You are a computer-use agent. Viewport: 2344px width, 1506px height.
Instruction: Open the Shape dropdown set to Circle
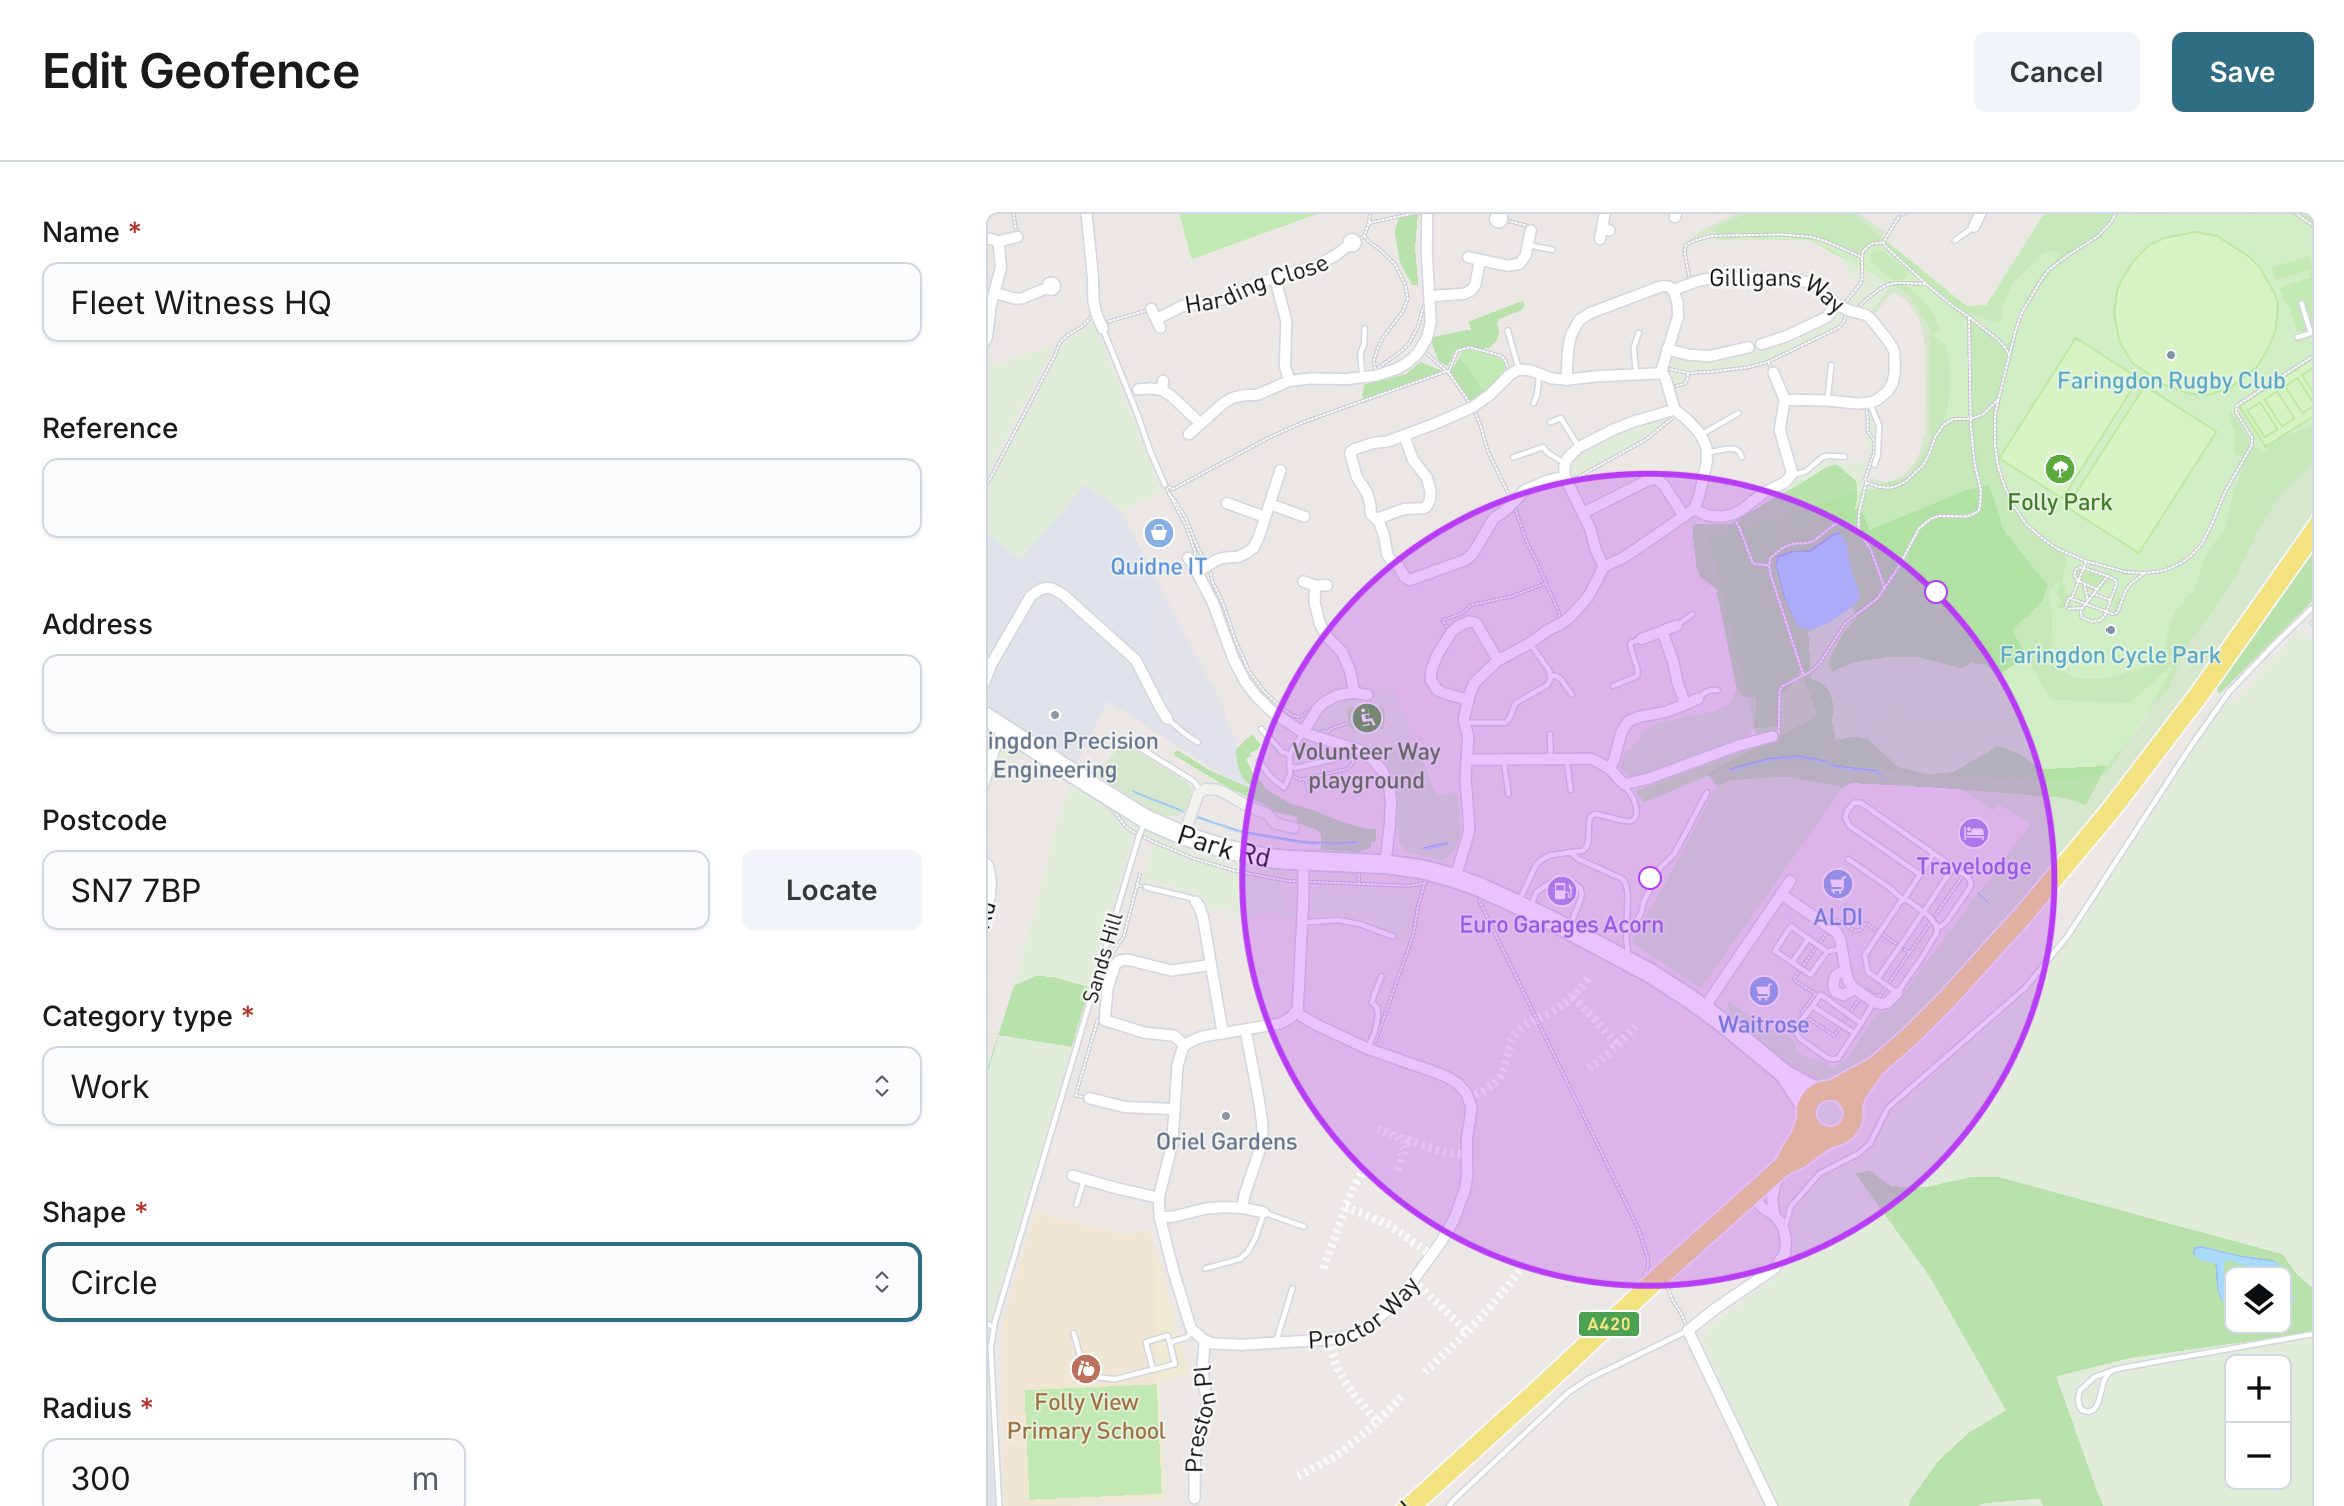[x=481, y=1282]
